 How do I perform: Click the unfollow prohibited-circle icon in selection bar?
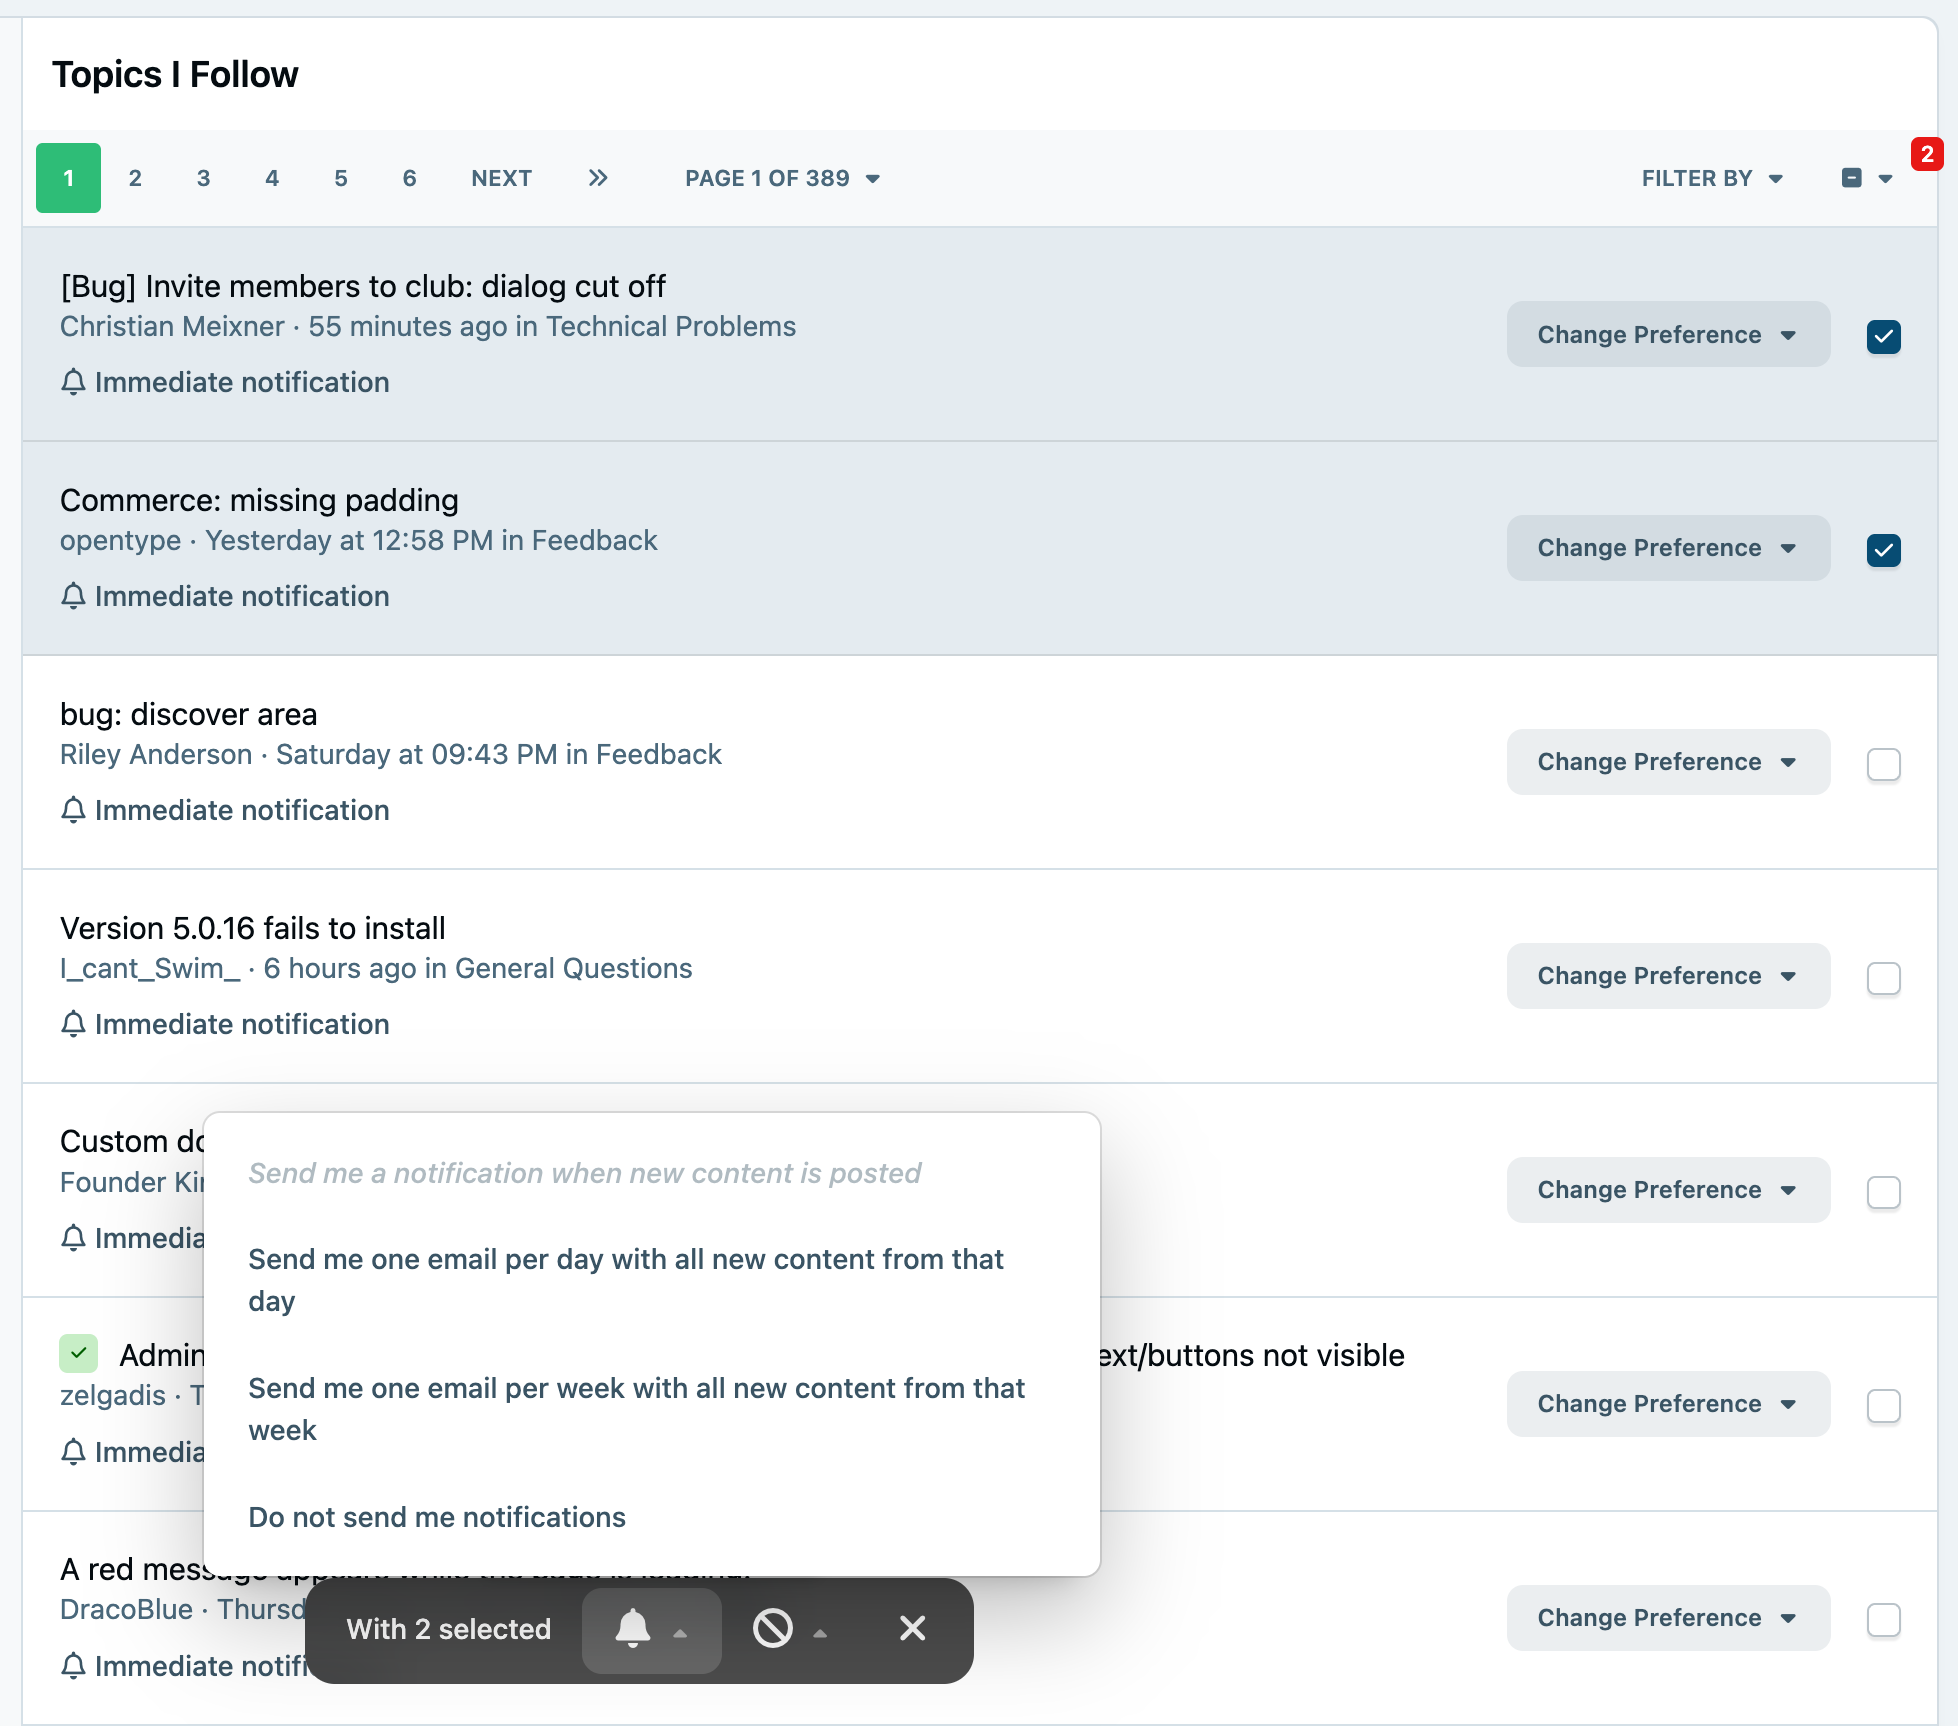(x=772, y=1629)
